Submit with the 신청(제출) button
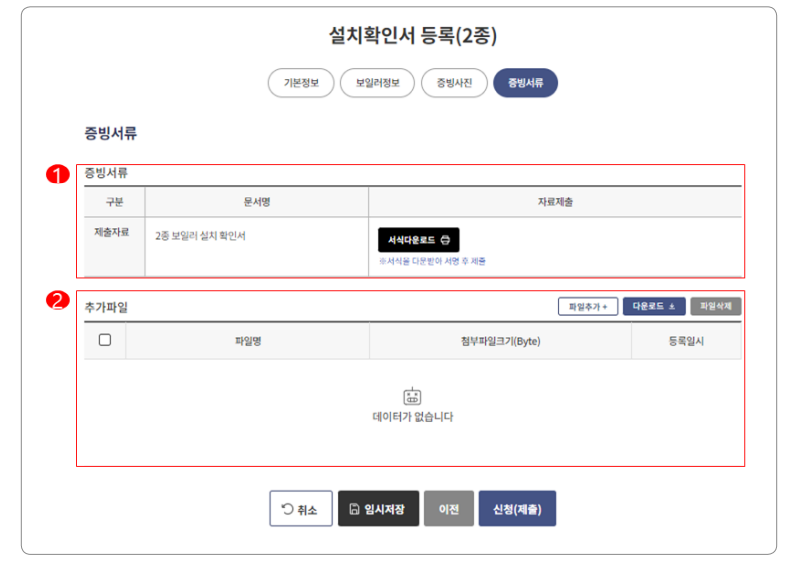Image resolution: width=793 pixels, height=562 pixels. point(517,508)
